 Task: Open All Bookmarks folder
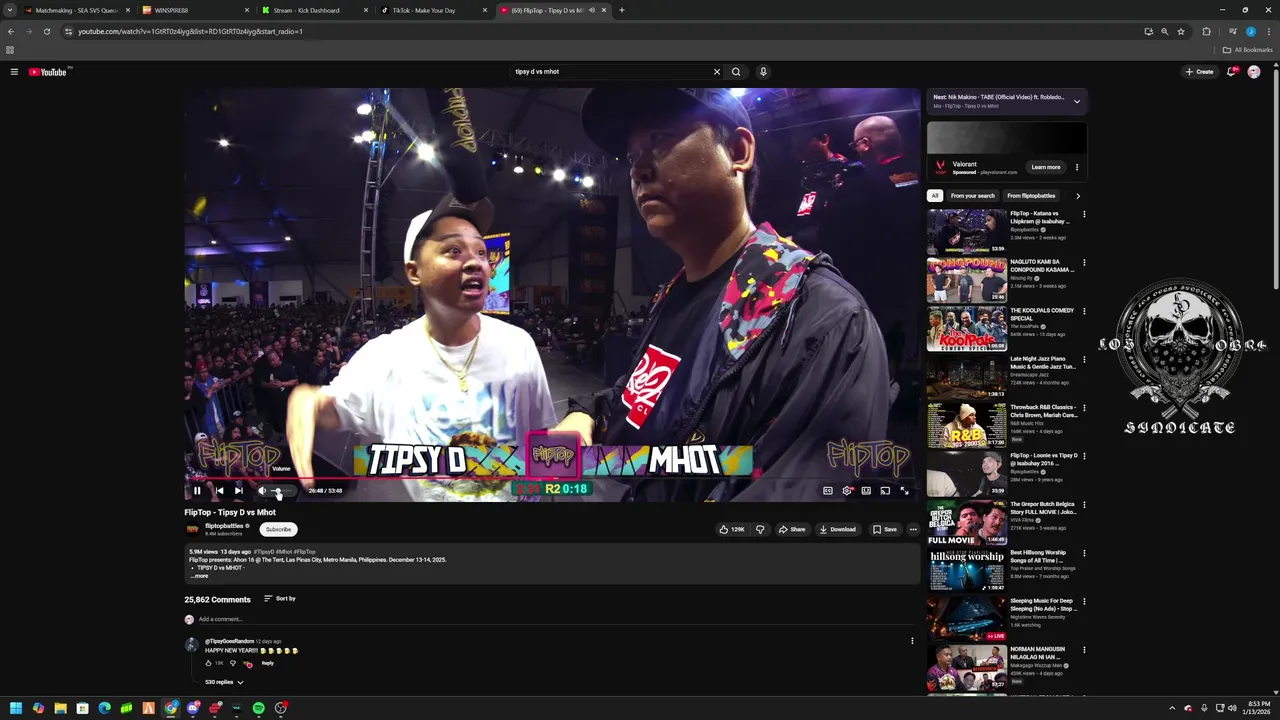(1248, 50)
